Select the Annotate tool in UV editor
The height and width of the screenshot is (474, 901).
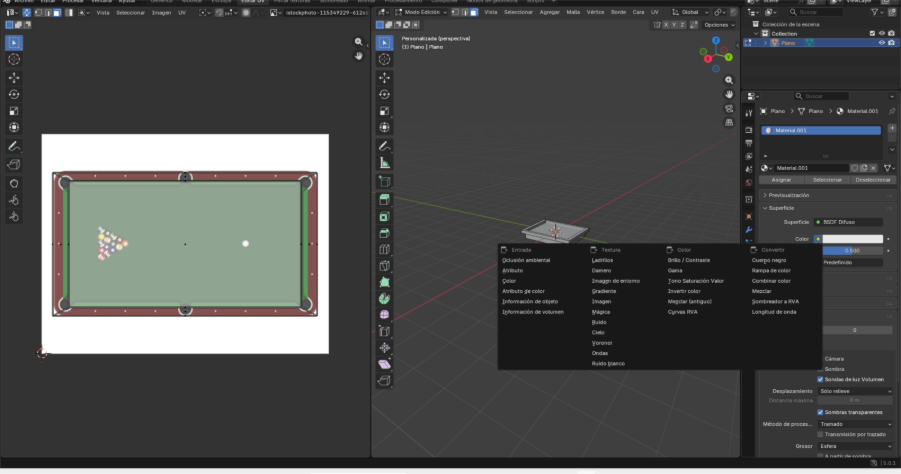click(x=14, y=146)
